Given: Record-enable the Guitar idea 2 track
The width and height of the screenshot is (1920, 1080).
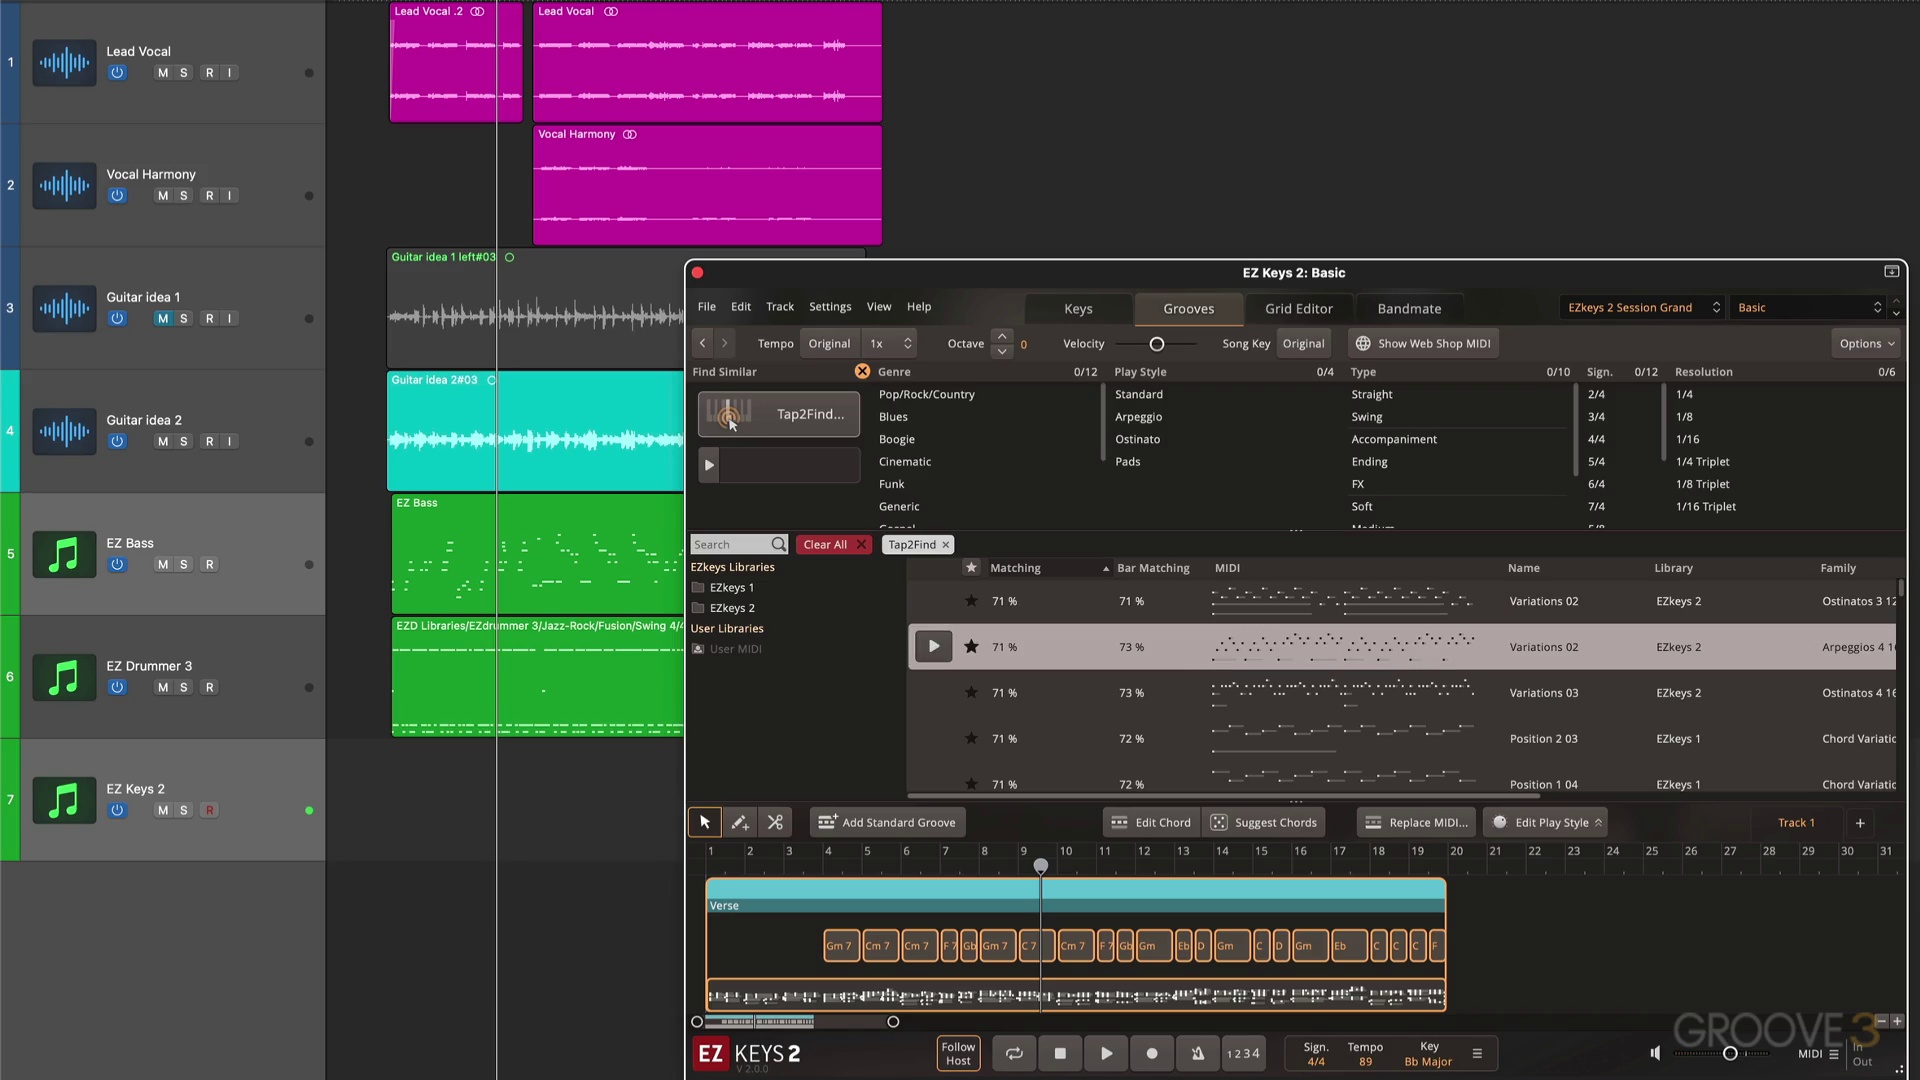Looking at the screenshot, I should point(209,442).
